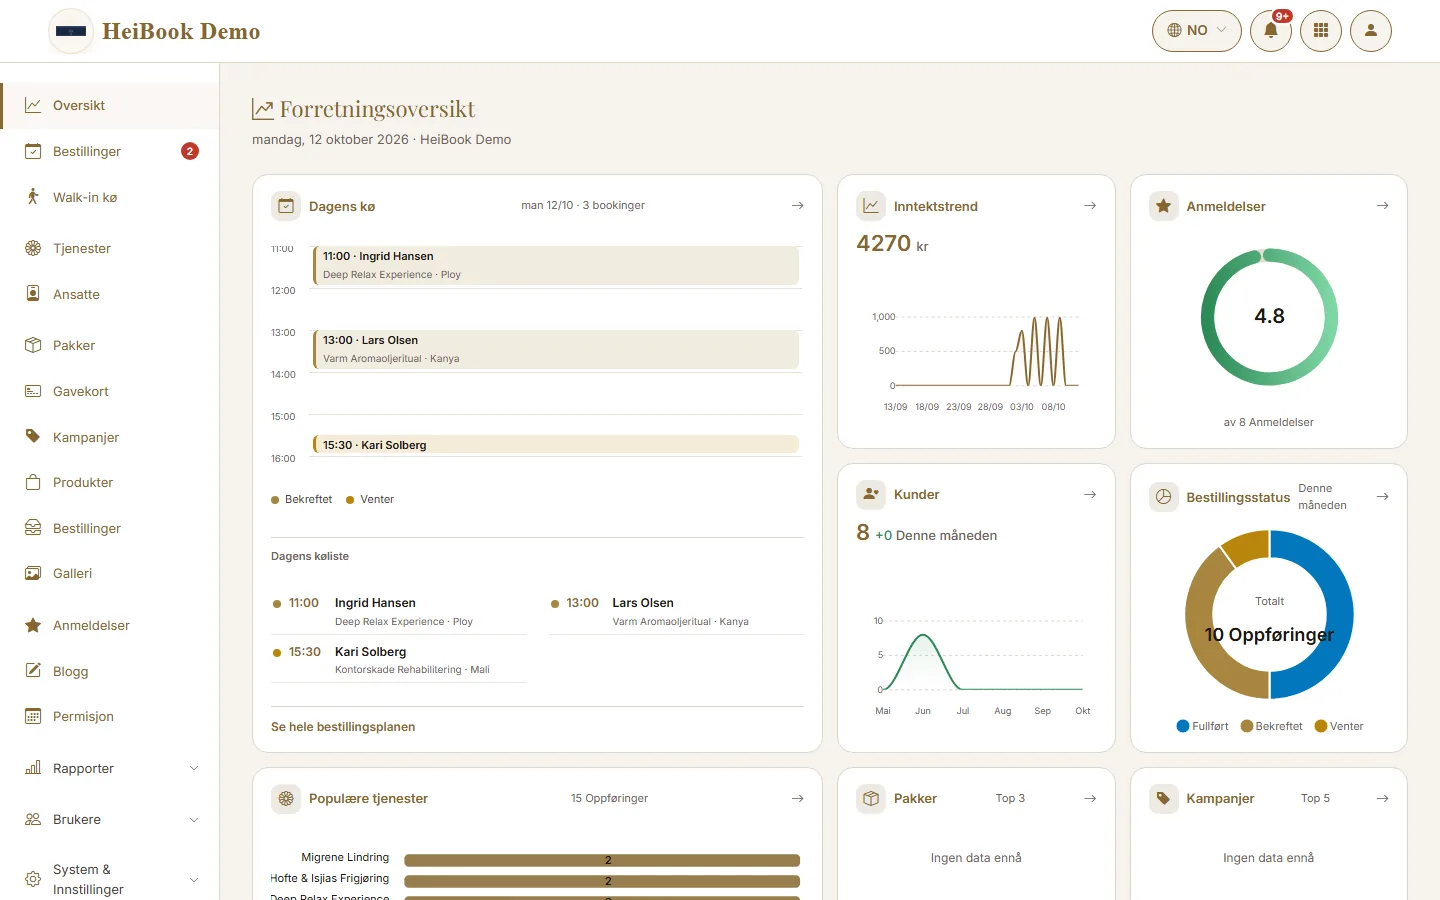The height and width of the screenshot is (900, 1440).
Task: Click the HeiBook Demo logo image
Action: pos(71,31)
